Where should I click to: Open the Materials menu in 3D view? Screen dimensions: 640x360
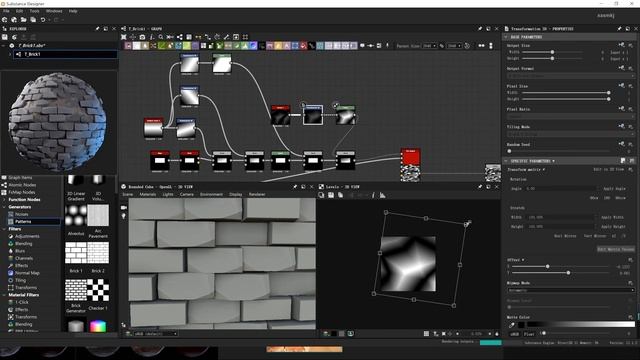coord(148,194)
